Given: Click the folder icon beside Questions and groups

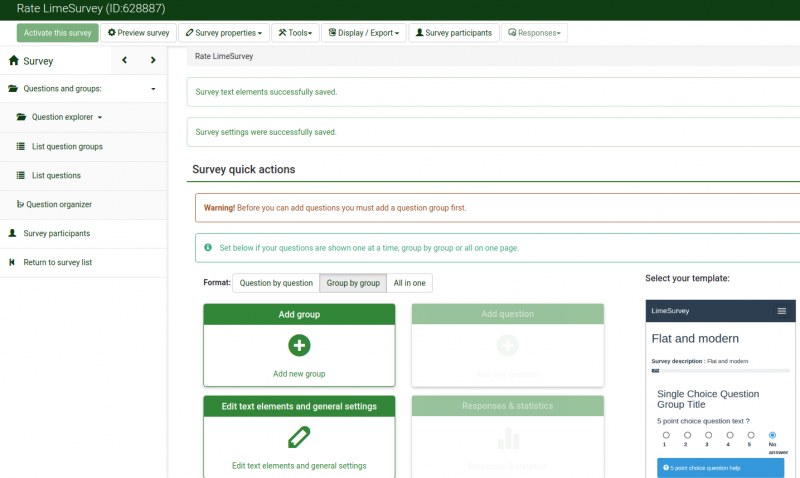Looking at the screenshot, I should coord(13,88).
